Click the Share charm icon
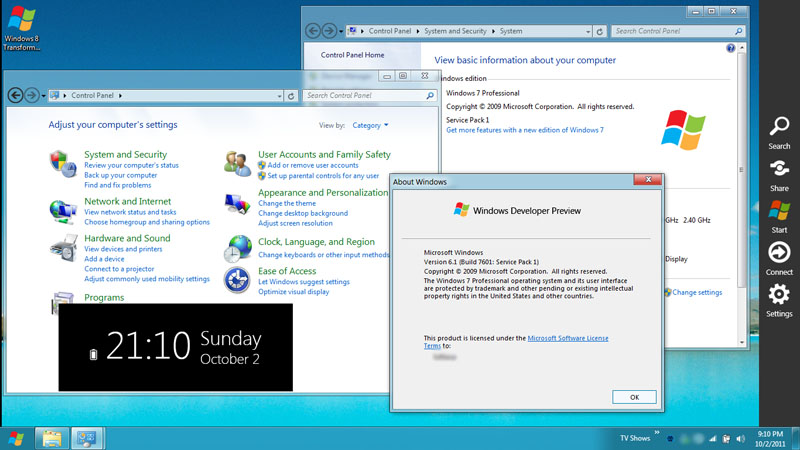 (779, 169)
